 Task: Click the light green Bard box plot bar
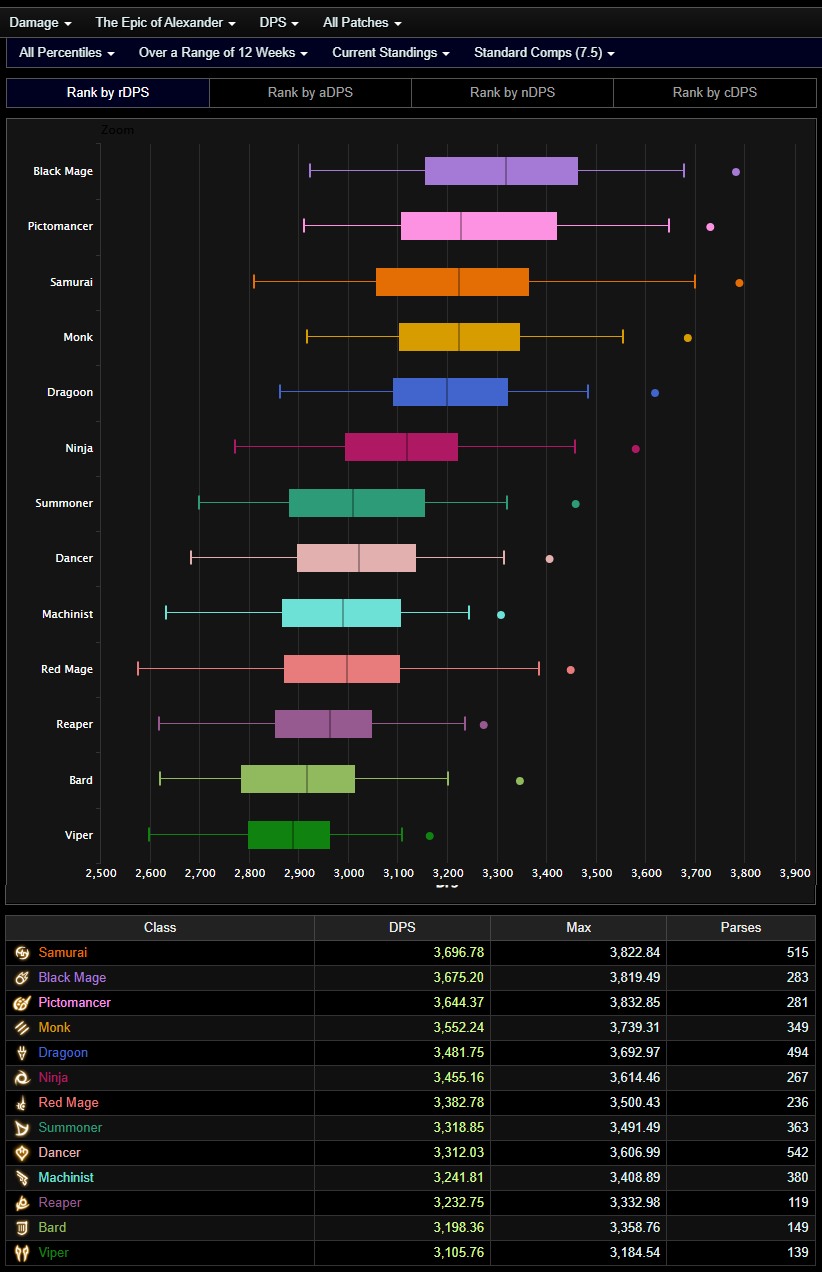coord(298,779)
